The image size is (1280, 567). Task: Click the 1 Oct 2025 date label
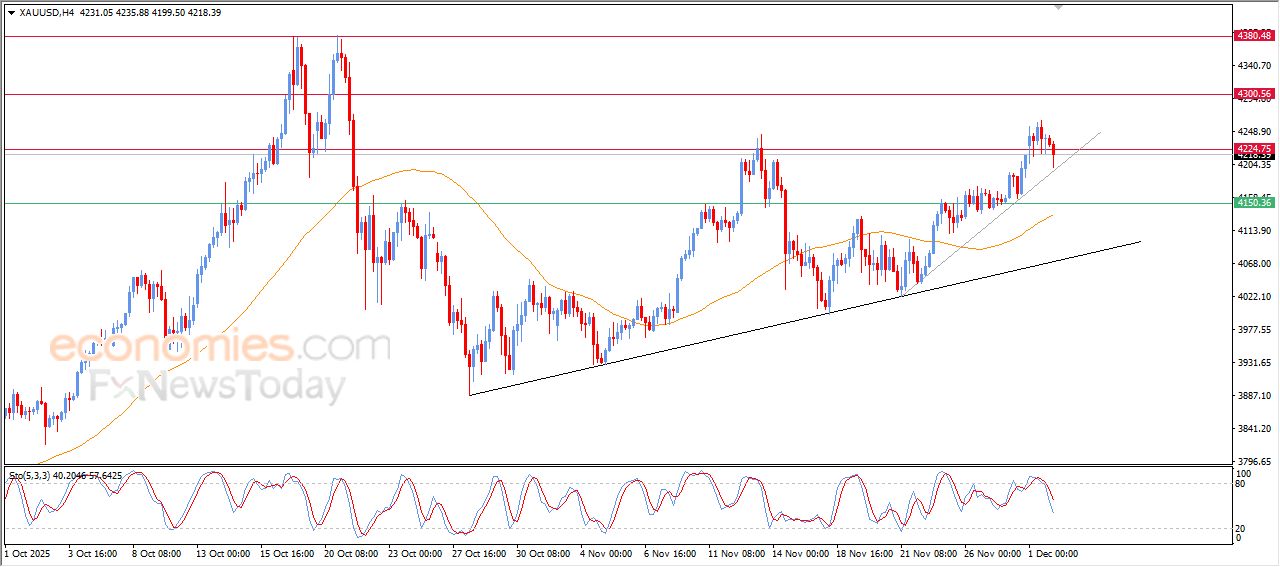click(29, 553)
